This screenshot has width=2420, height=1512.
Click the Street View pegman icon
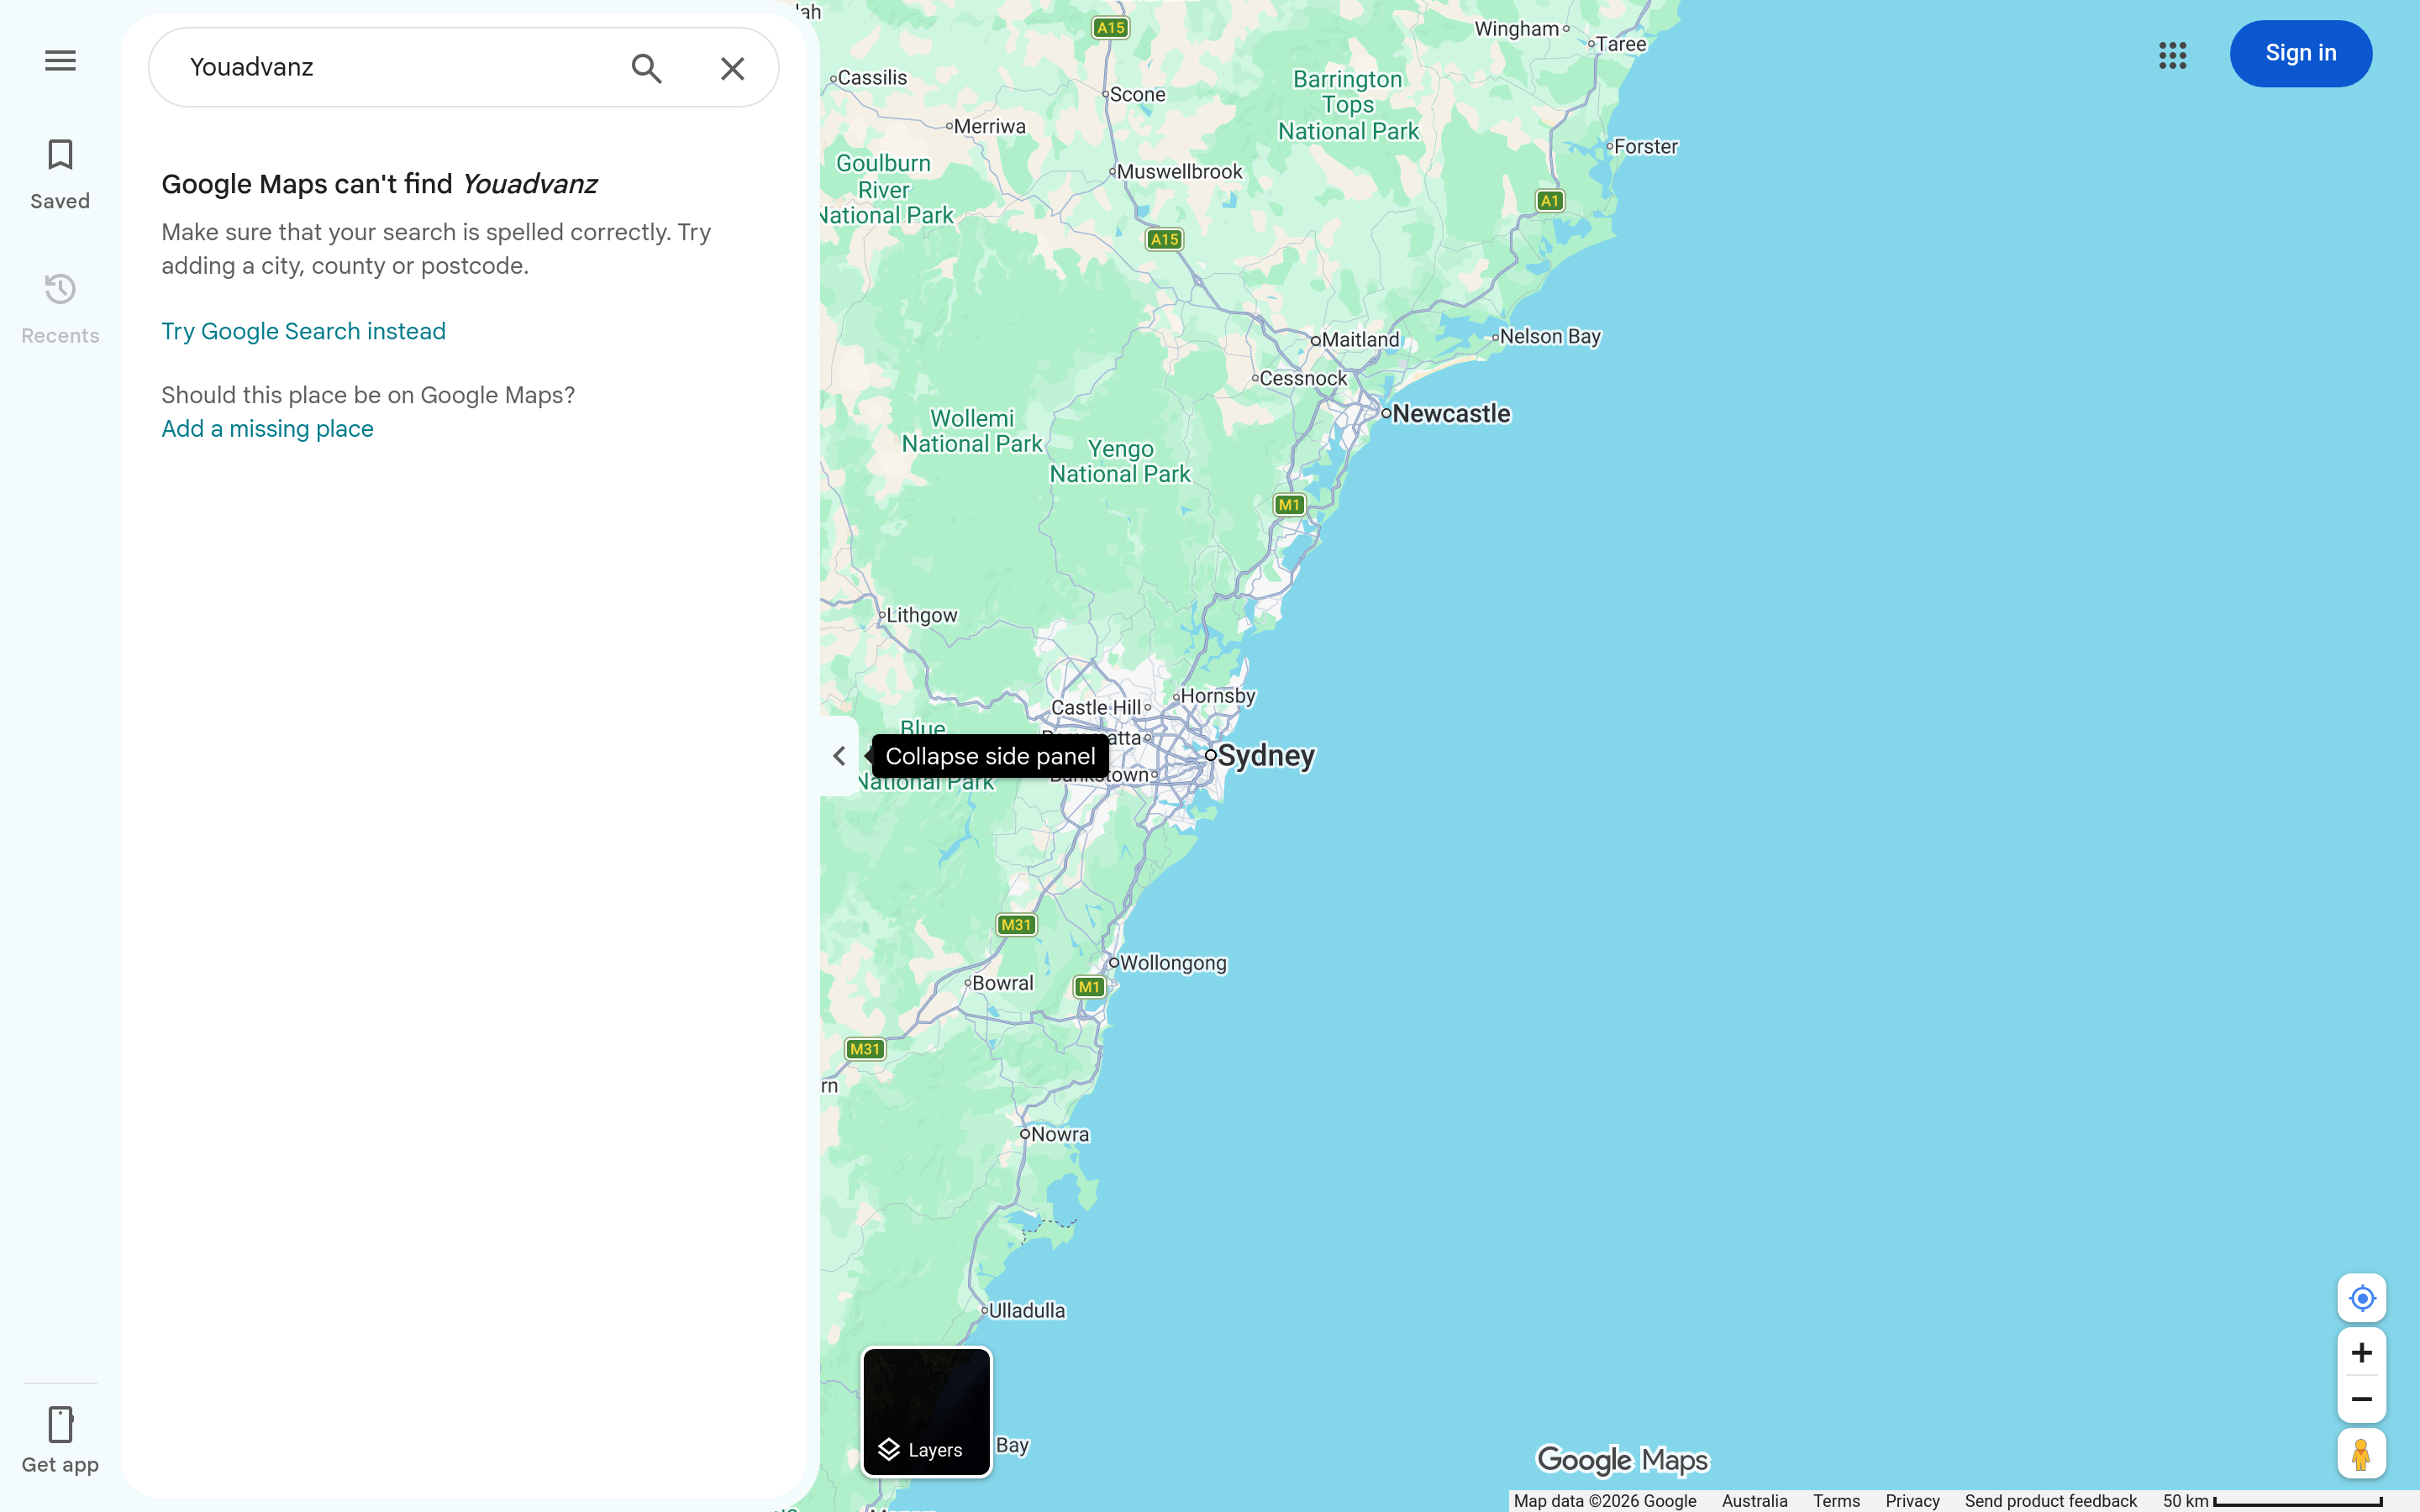2362,1454
